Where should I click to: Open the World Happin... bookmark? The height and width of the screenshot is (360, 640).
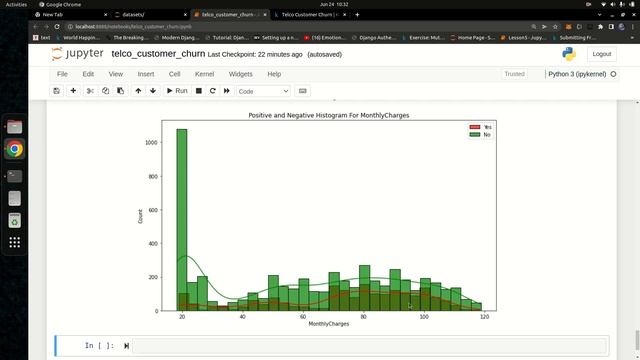click(78, 38)
